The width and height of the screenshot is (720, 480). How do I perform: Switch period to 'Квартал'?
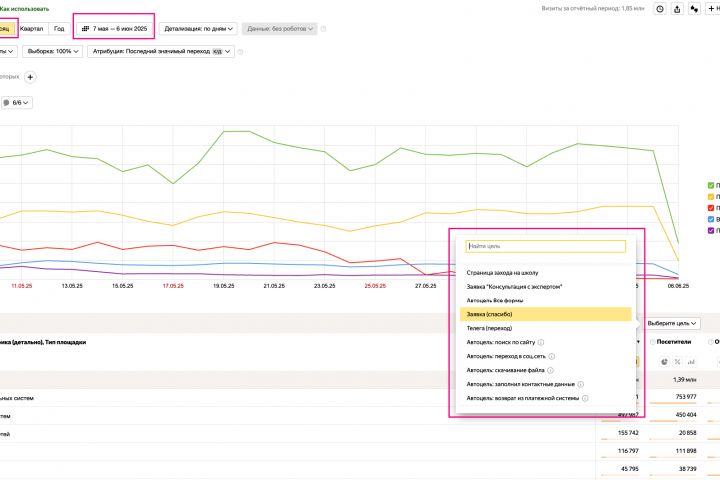point(30,29)
